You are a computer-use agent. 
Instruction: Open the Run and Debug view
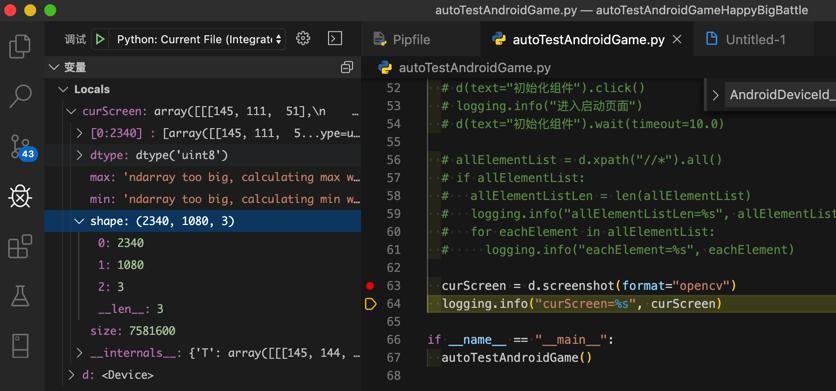pos(20,197)
